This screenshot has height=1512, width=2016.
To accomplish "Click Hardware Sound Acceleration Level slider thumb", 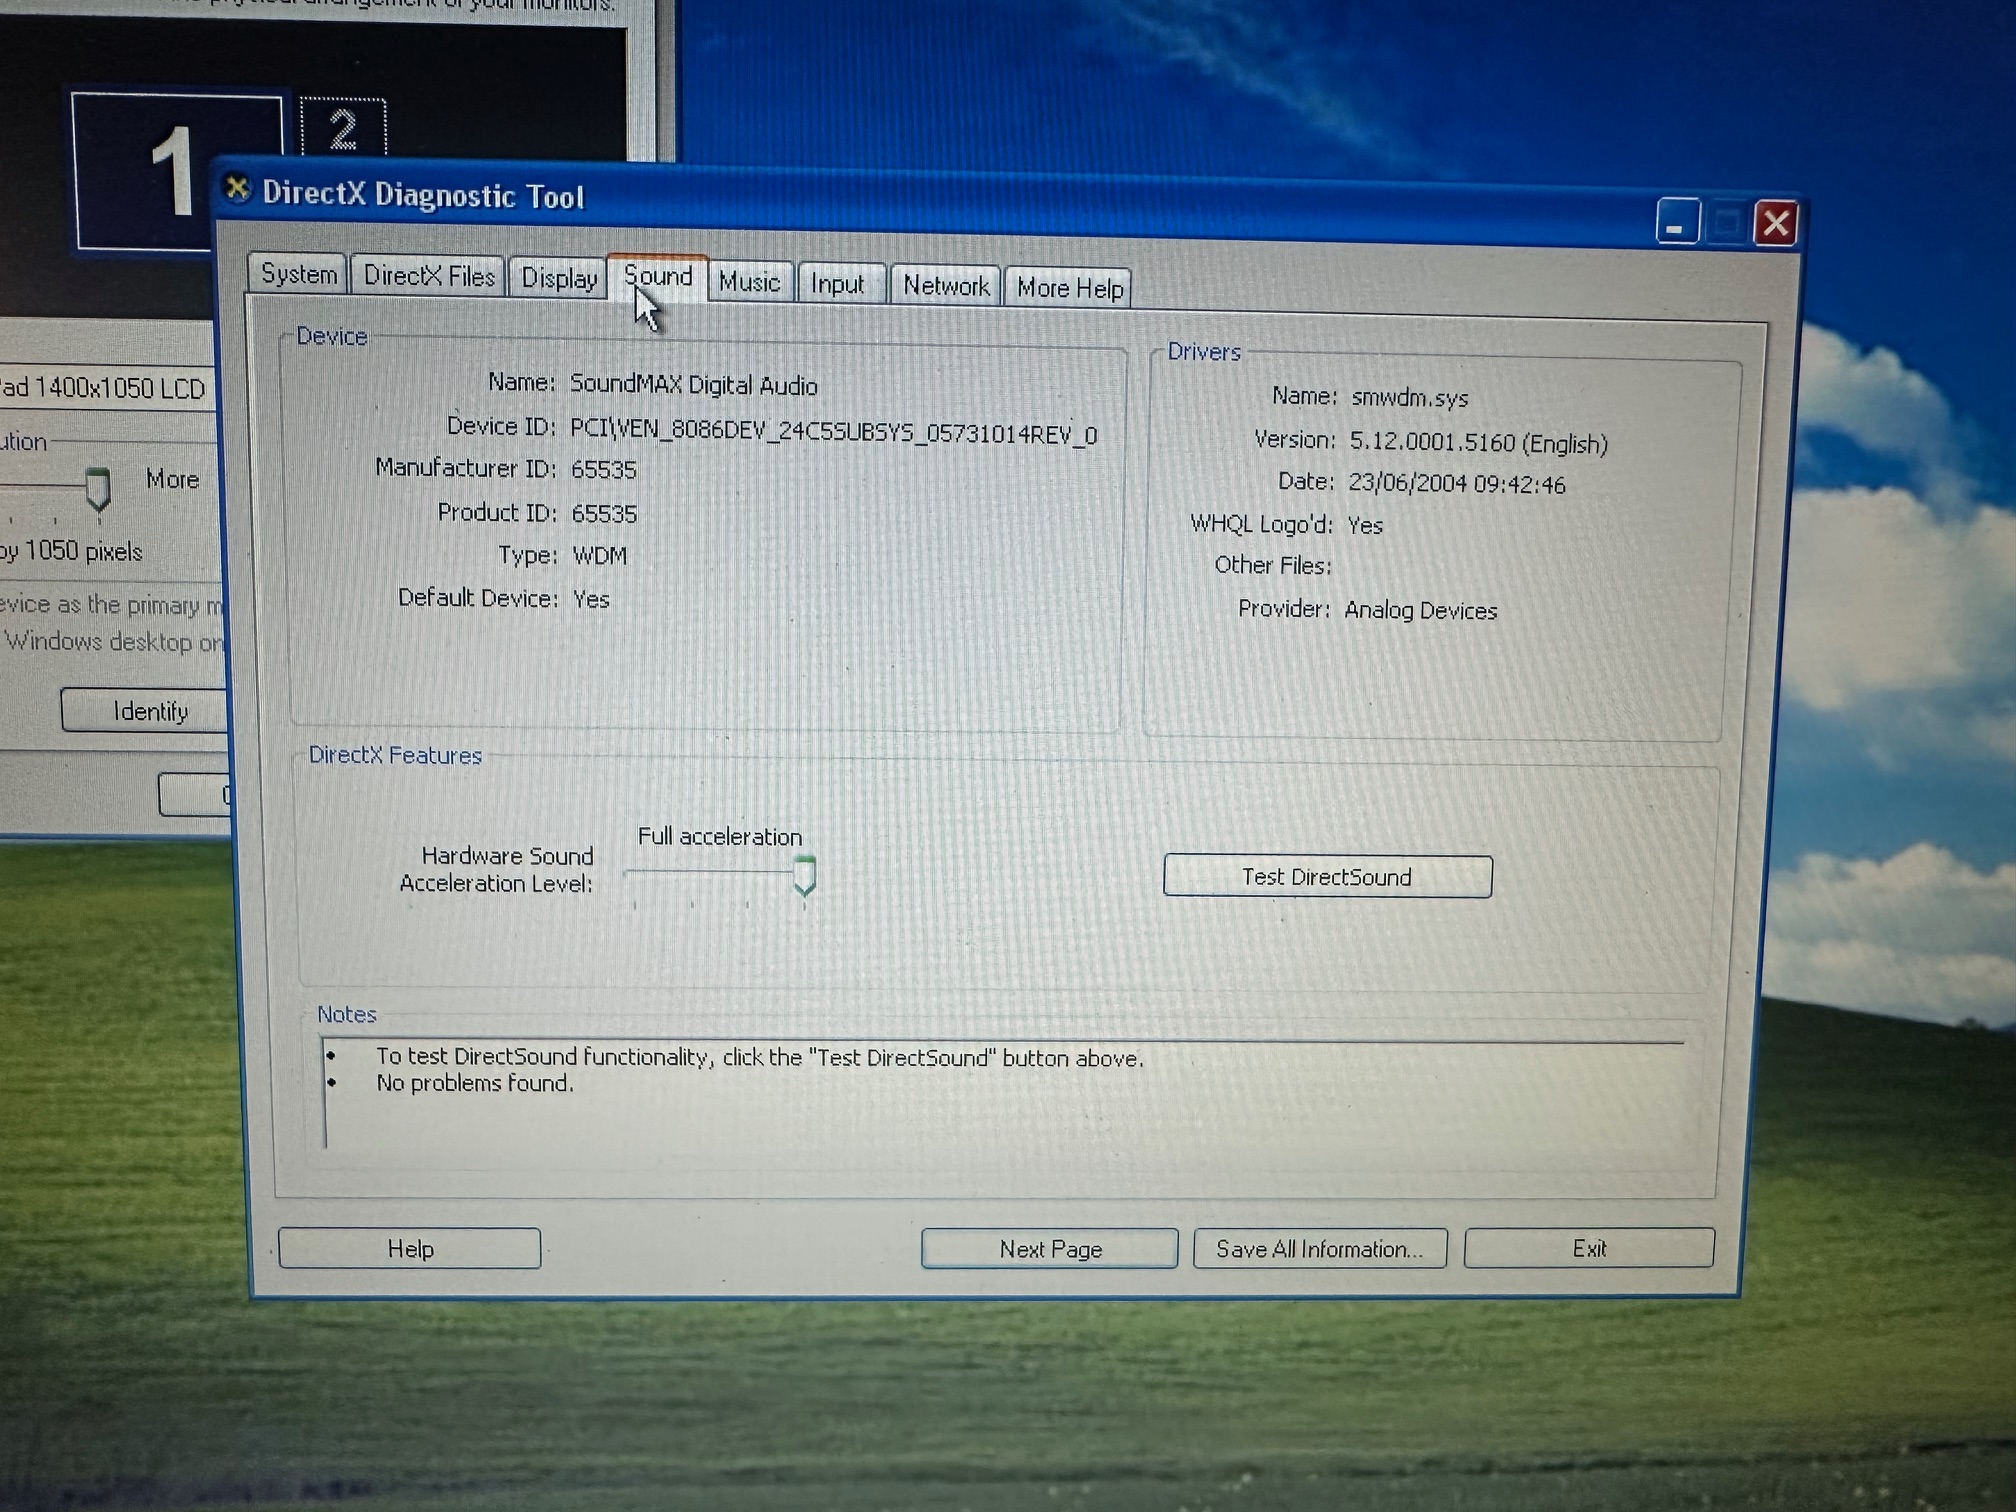I will point(804,876).
